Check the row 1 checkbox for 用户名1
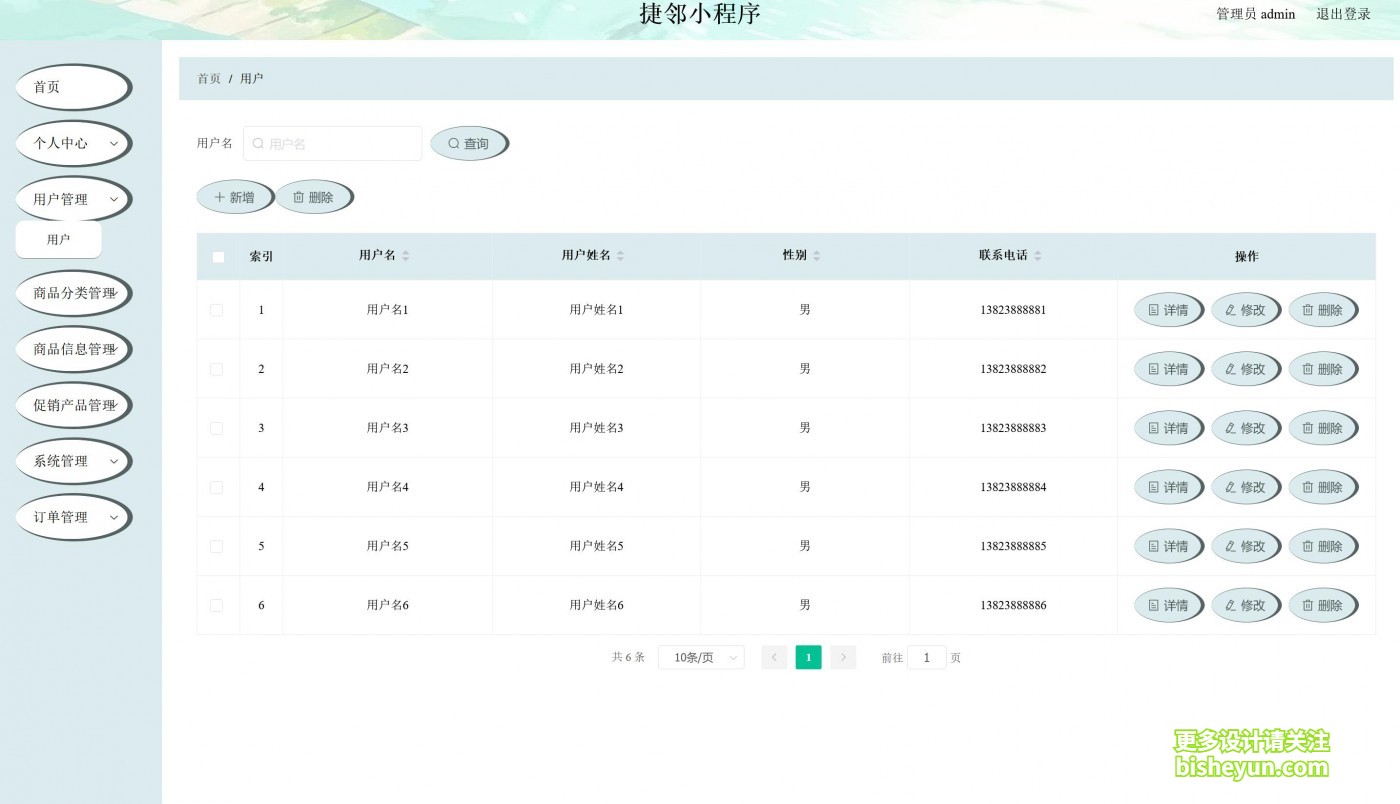Screen dimensions: 1400x804 click(216, 310)
